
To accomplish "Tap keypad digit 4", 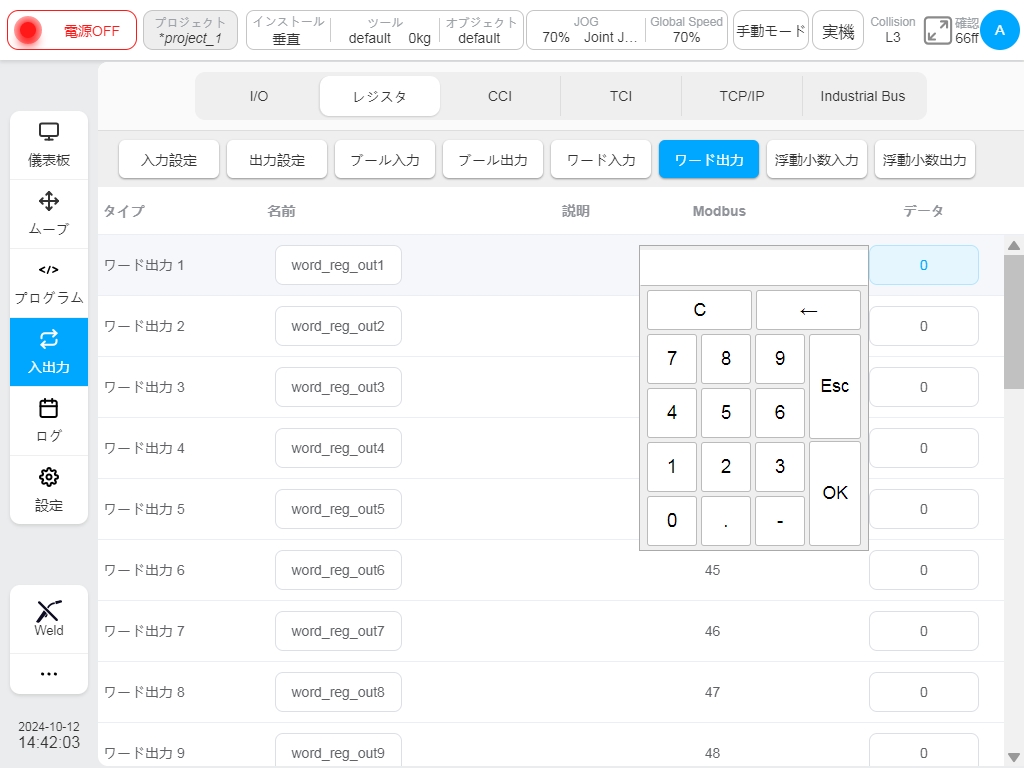I will click(672, 413).
